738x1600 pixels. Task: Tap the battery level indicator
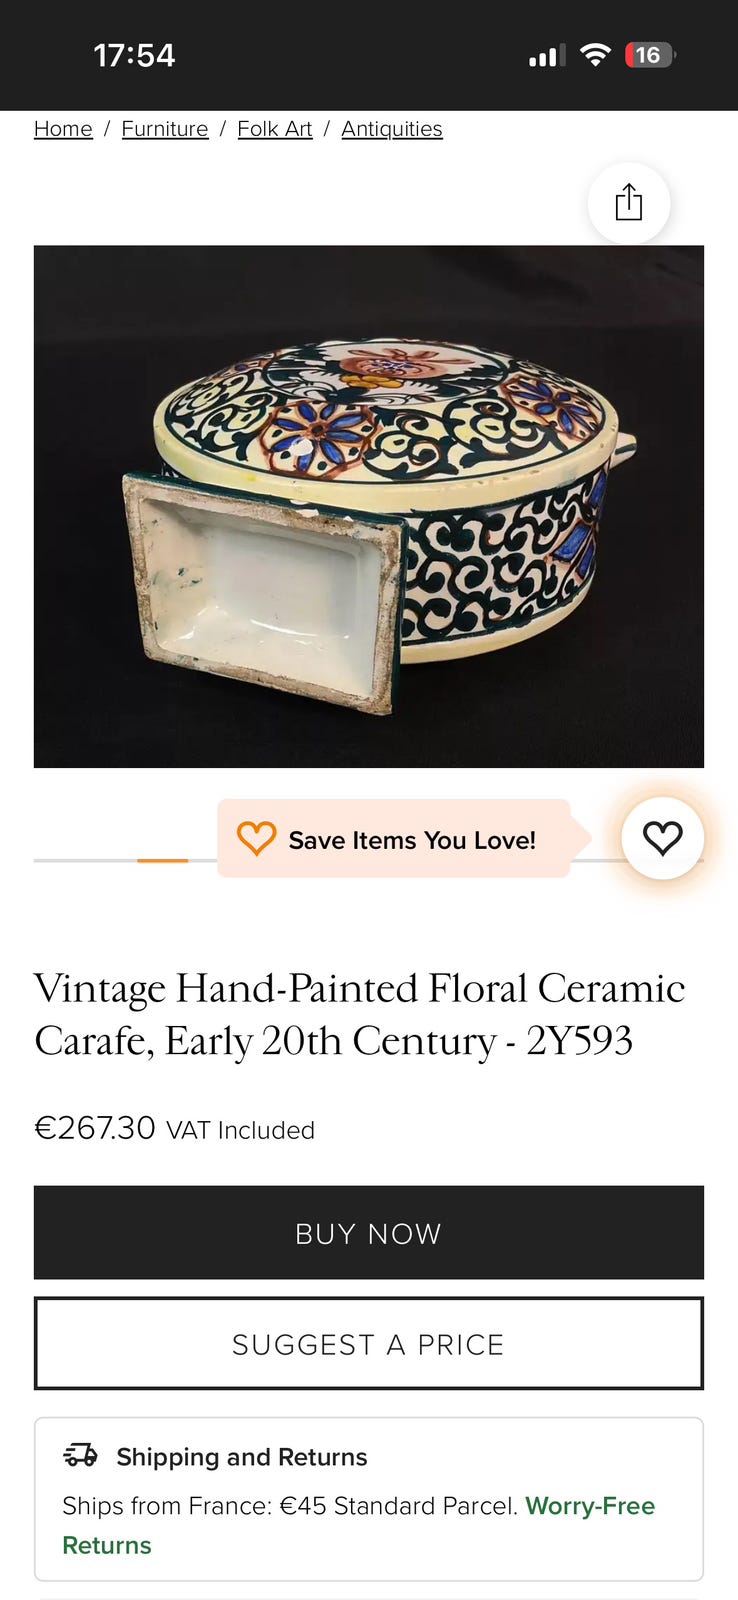click(x=649, y=55)
